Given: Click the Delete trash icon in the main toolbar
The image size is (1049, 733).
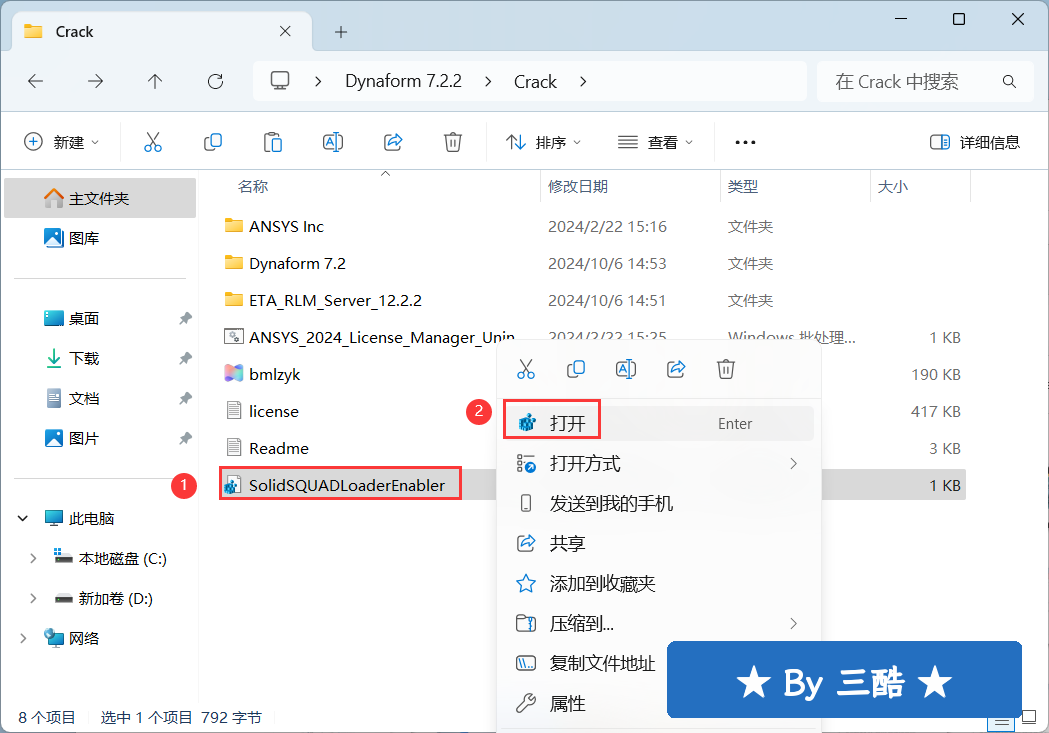Looking at the screenshot, I should click(453, 142).
